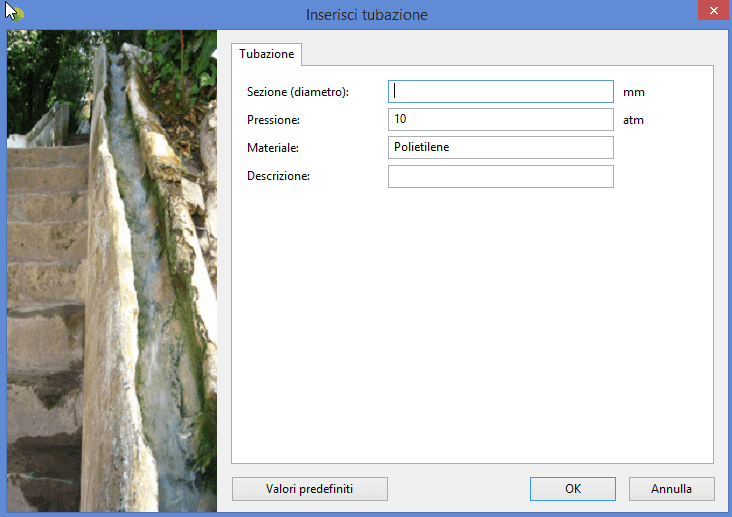Screen dimensions: 732x517
Task: Close the Inserisci tubazione dialog
Action: [x=714, y=10]
